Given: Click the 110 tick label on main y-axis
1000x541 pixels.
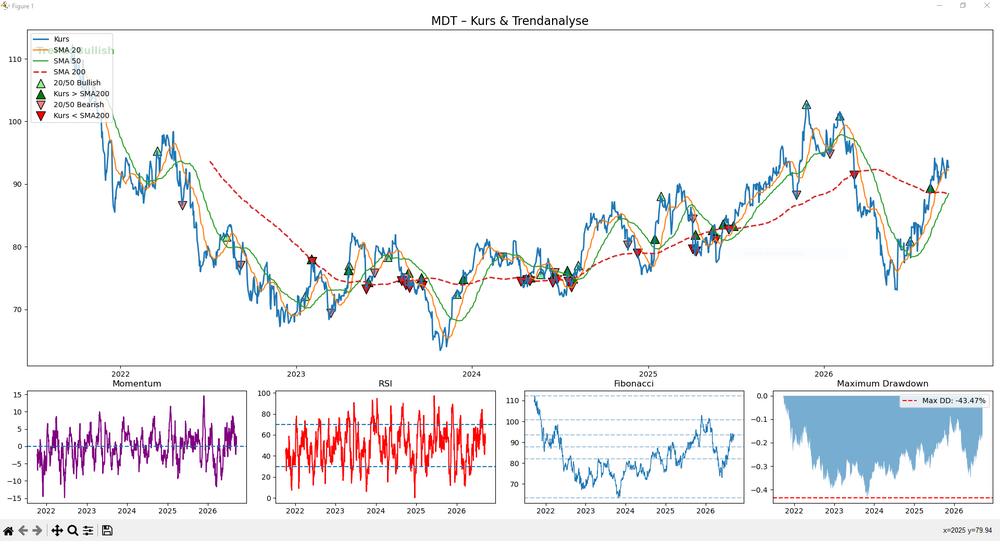Looking at the screenshot, I should pos(15,59).
